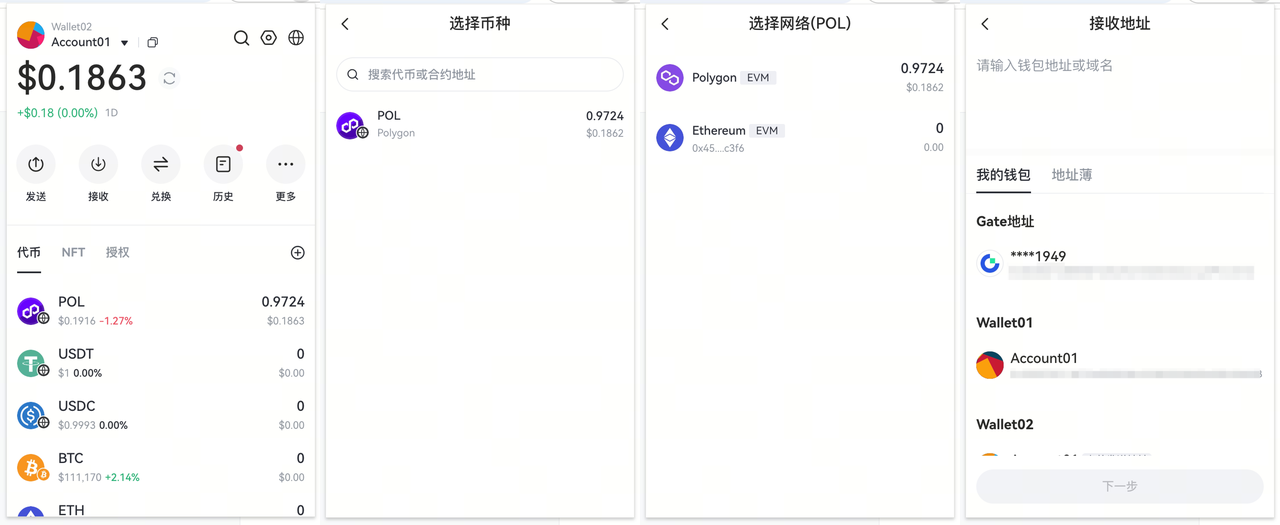Tap the 发送 (send) icon
Screen dimensions: 1280x525
[36, 164]
